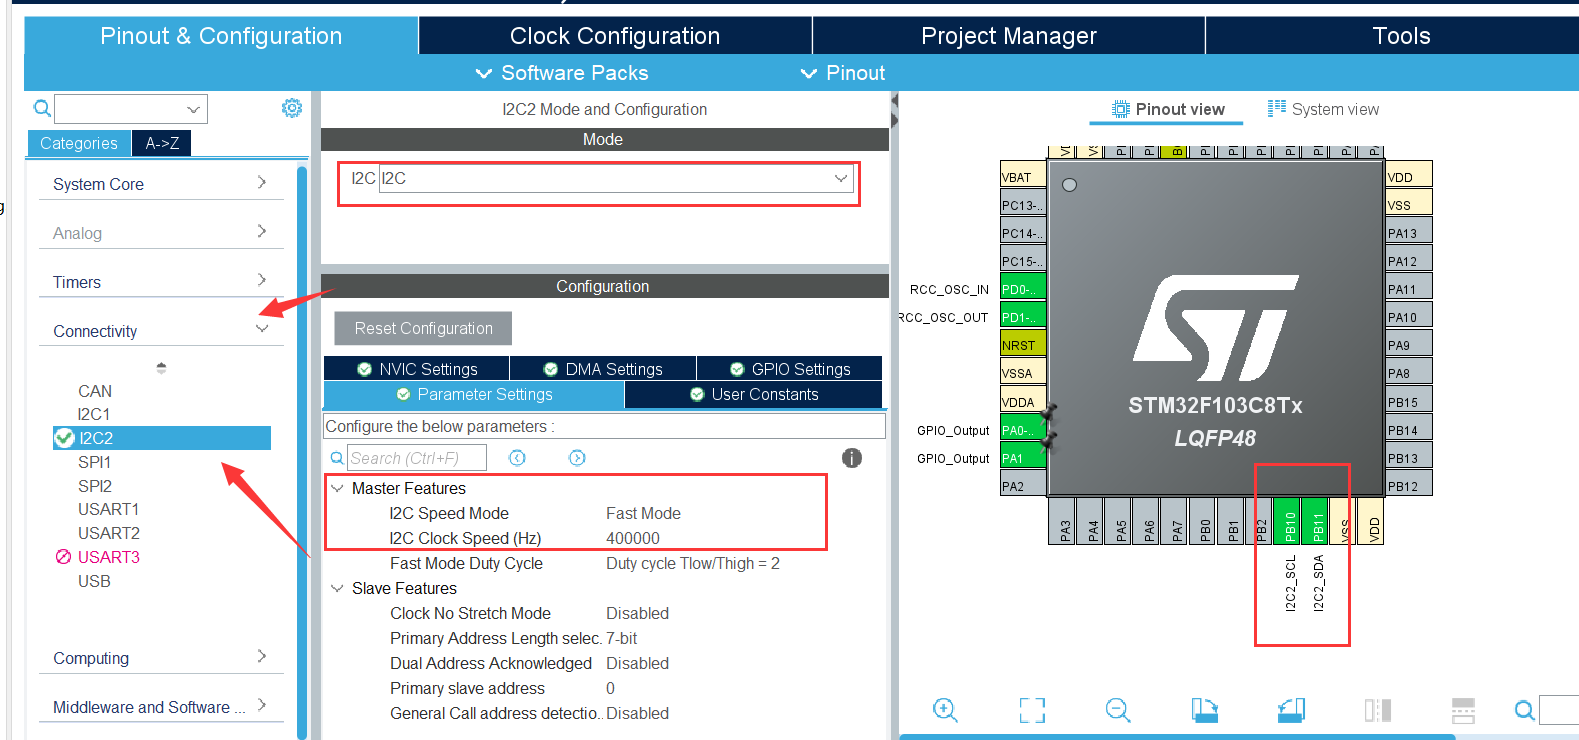This screenshot has width=1579, height=740.
Task: Click the pin search magnifier icon
Action: [1524, 710]
